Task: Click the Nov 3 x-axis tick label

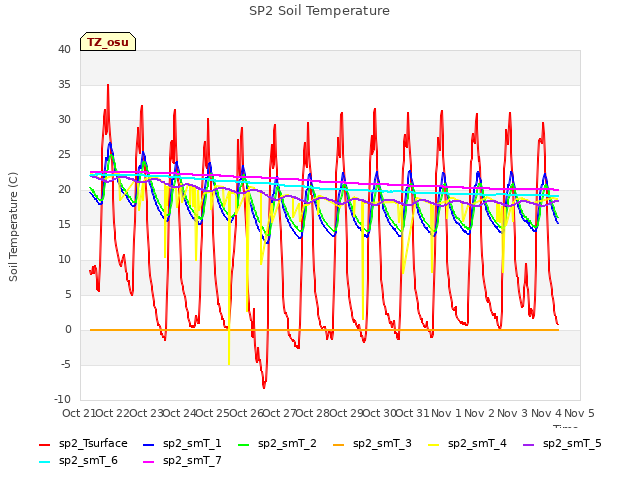Action: [513, 413]
